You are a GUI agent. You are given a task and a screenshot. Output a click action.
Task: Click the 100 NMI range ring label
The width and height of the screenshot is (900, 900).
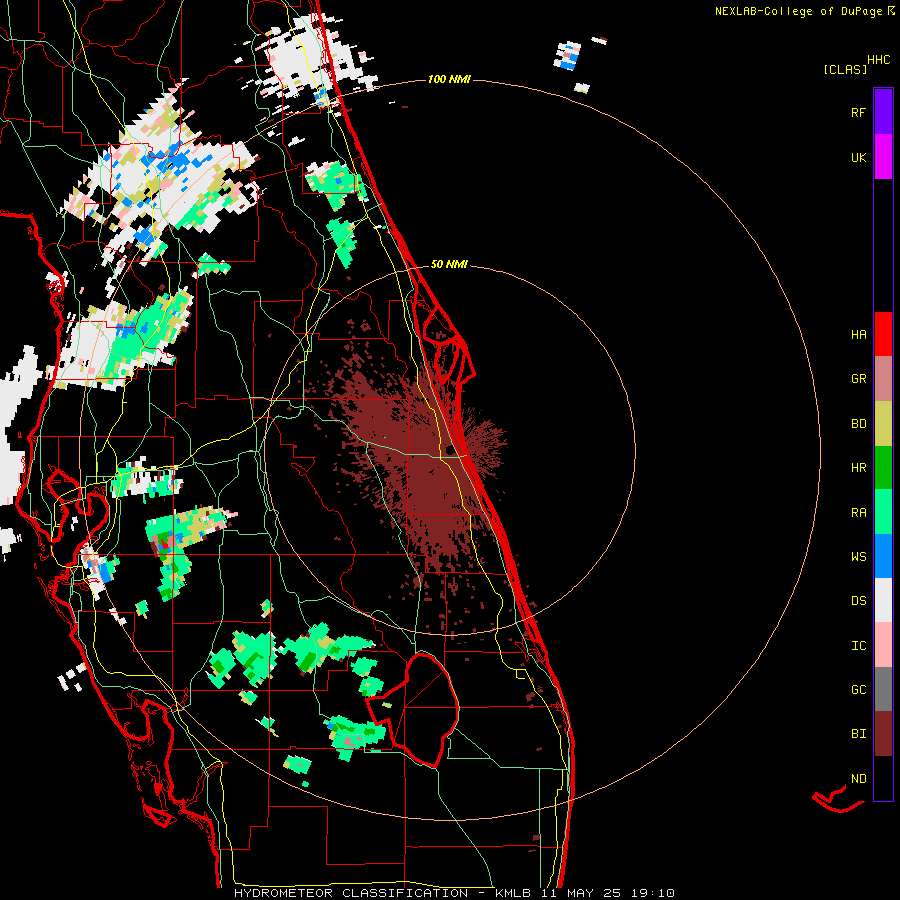pos(449,79)
